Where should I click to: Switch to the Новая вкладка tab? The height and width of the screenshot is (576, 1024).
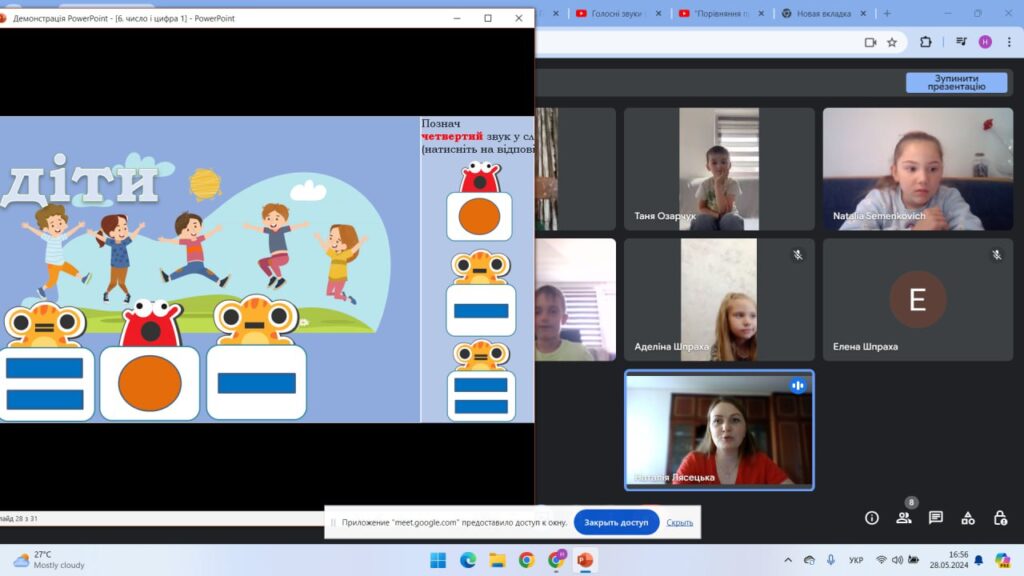[824, 14]
